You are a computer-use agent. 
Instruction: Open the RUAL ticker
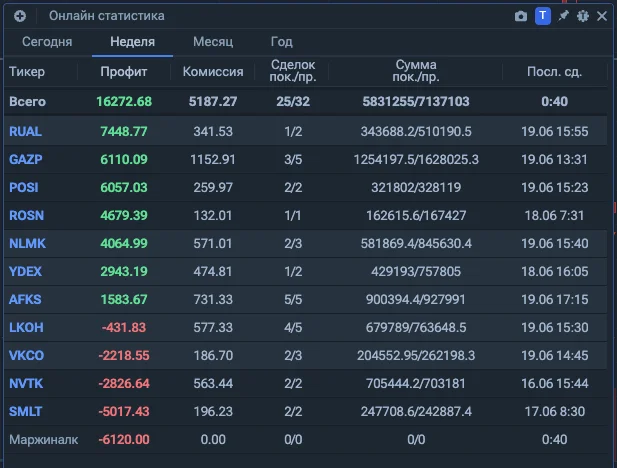click(x=25, y=131)
